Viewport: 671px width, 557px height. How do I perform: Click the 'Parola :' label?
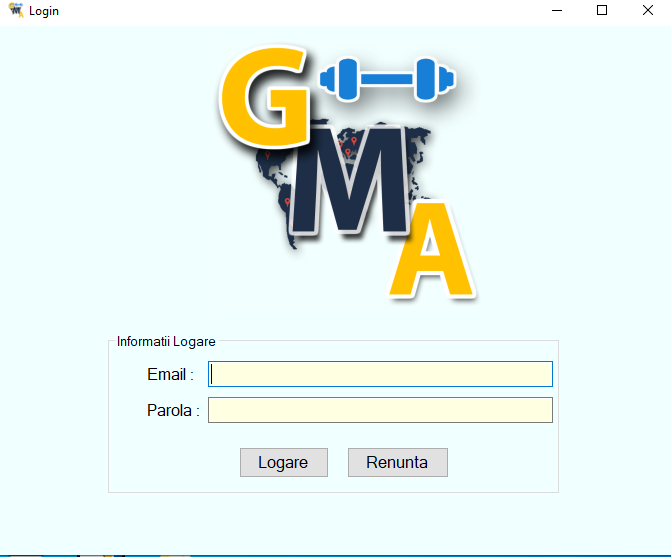click(173, 410)
